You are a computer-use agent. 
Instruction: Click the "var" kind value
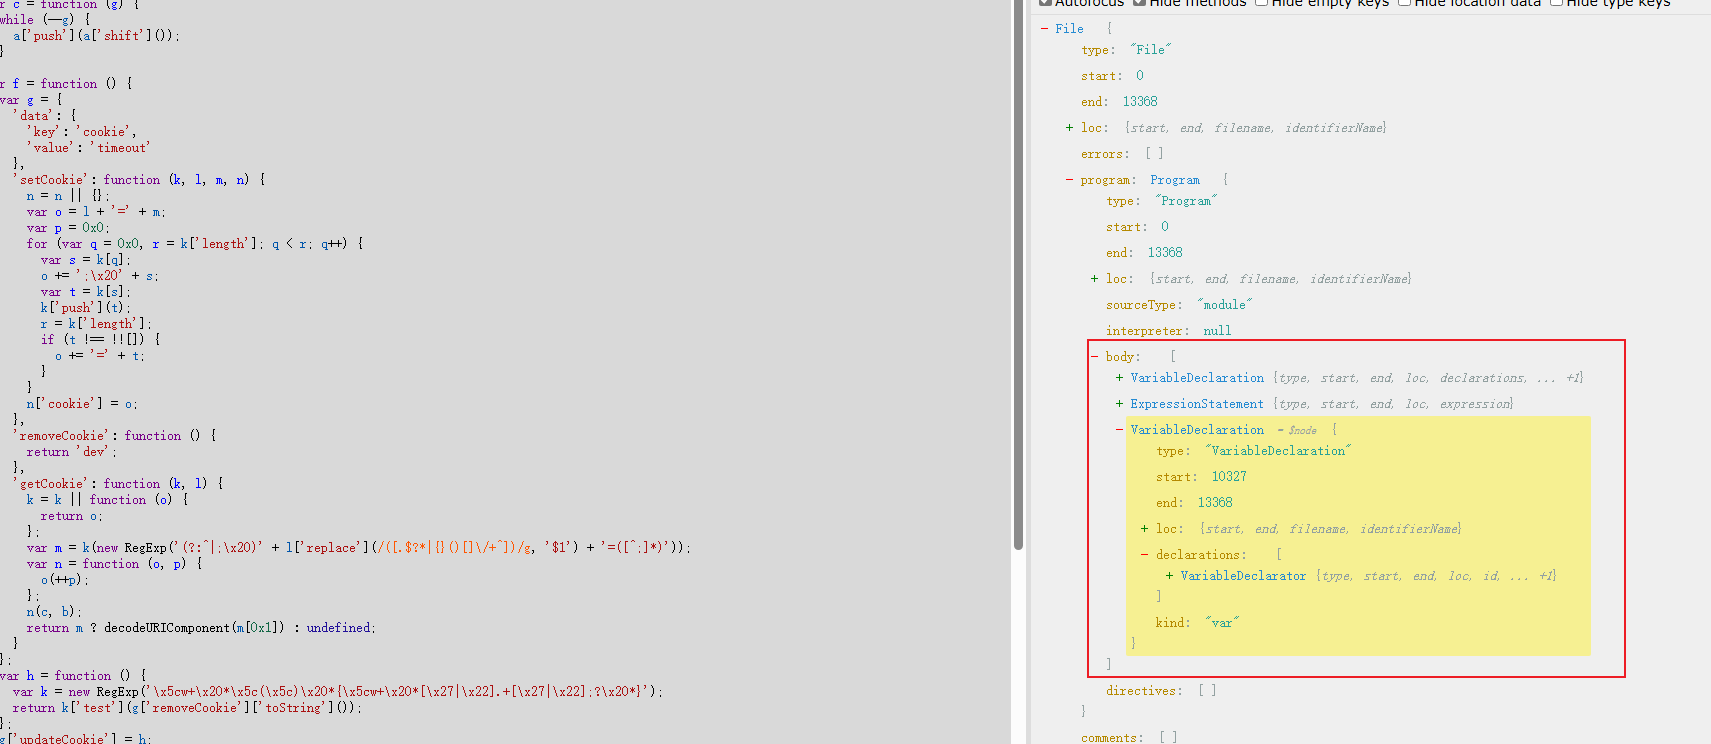coord(1221,623)
